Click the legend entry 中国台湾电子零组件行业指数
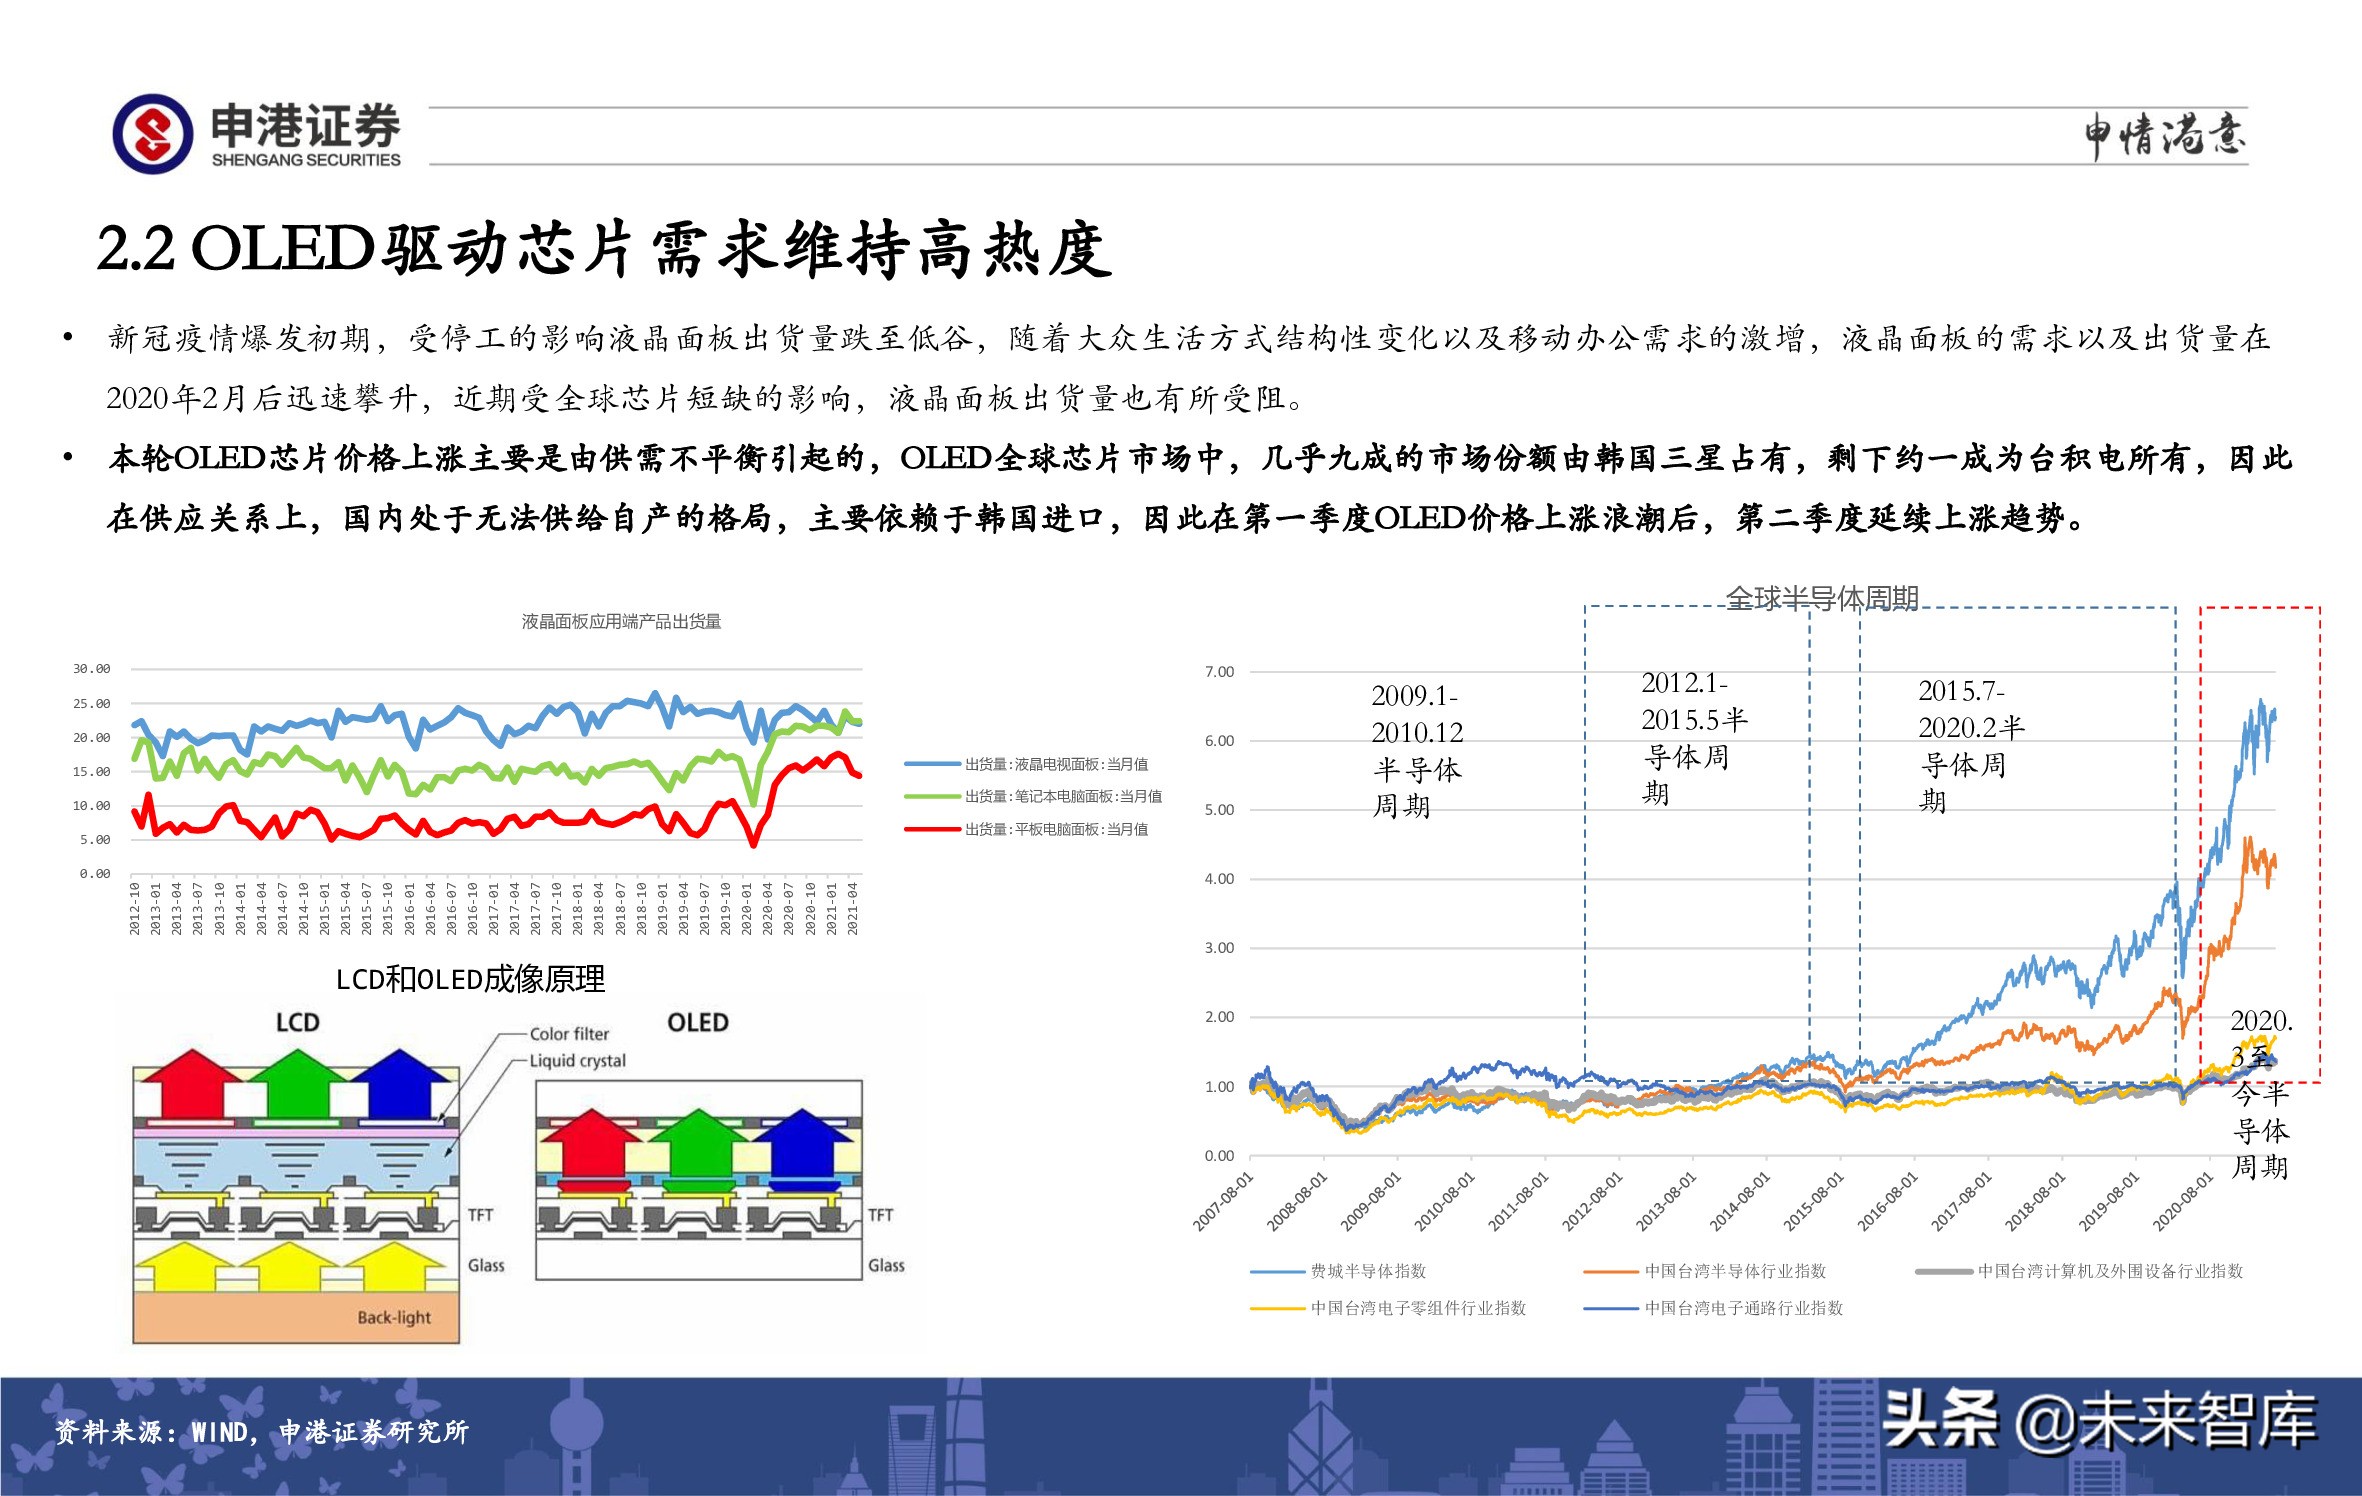This screenshot has height=1496, width=2362. pyautogui.click(x=1388, y=1308)
